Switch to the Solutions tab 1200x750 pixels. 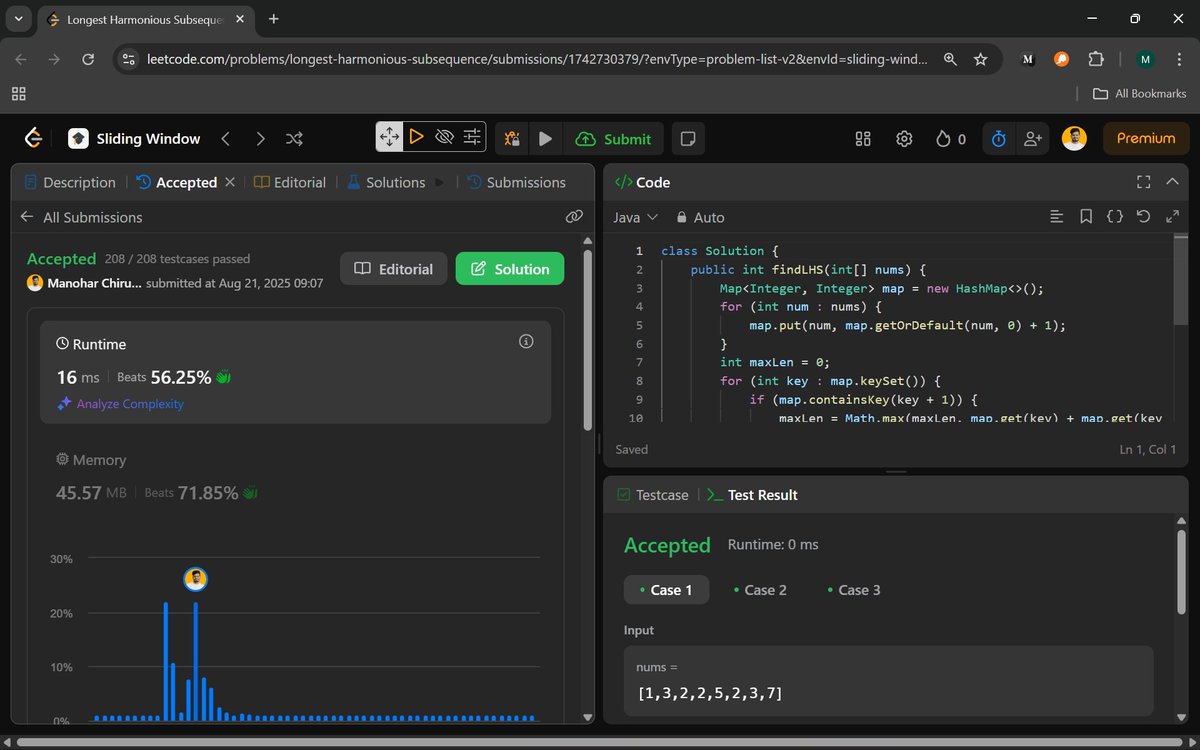click(386, 182)
